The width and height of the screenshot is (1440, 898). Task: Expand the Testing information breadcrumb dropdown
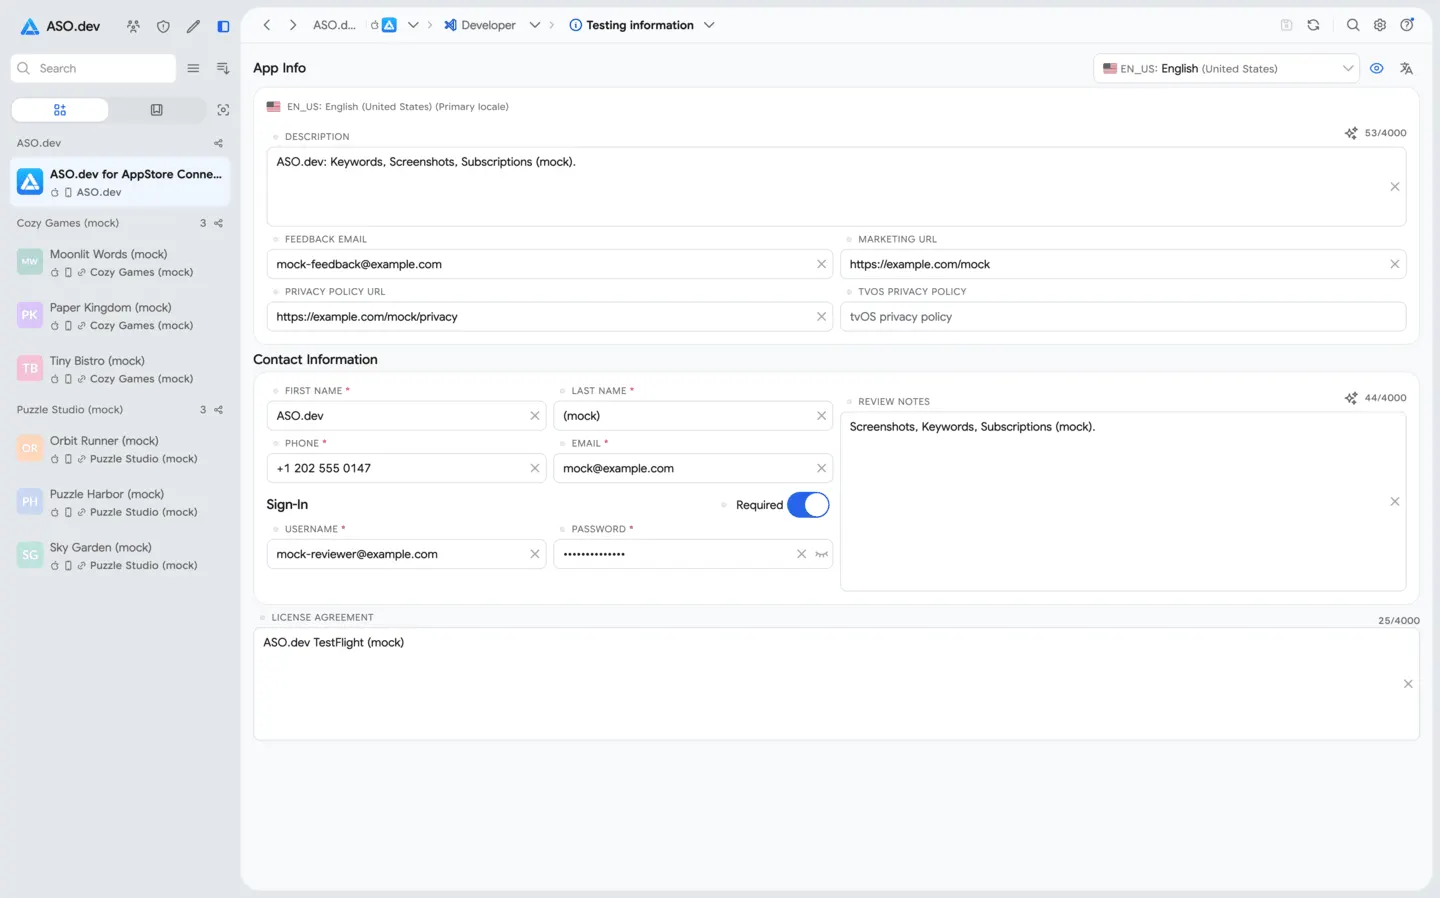(x=709, y=25)
